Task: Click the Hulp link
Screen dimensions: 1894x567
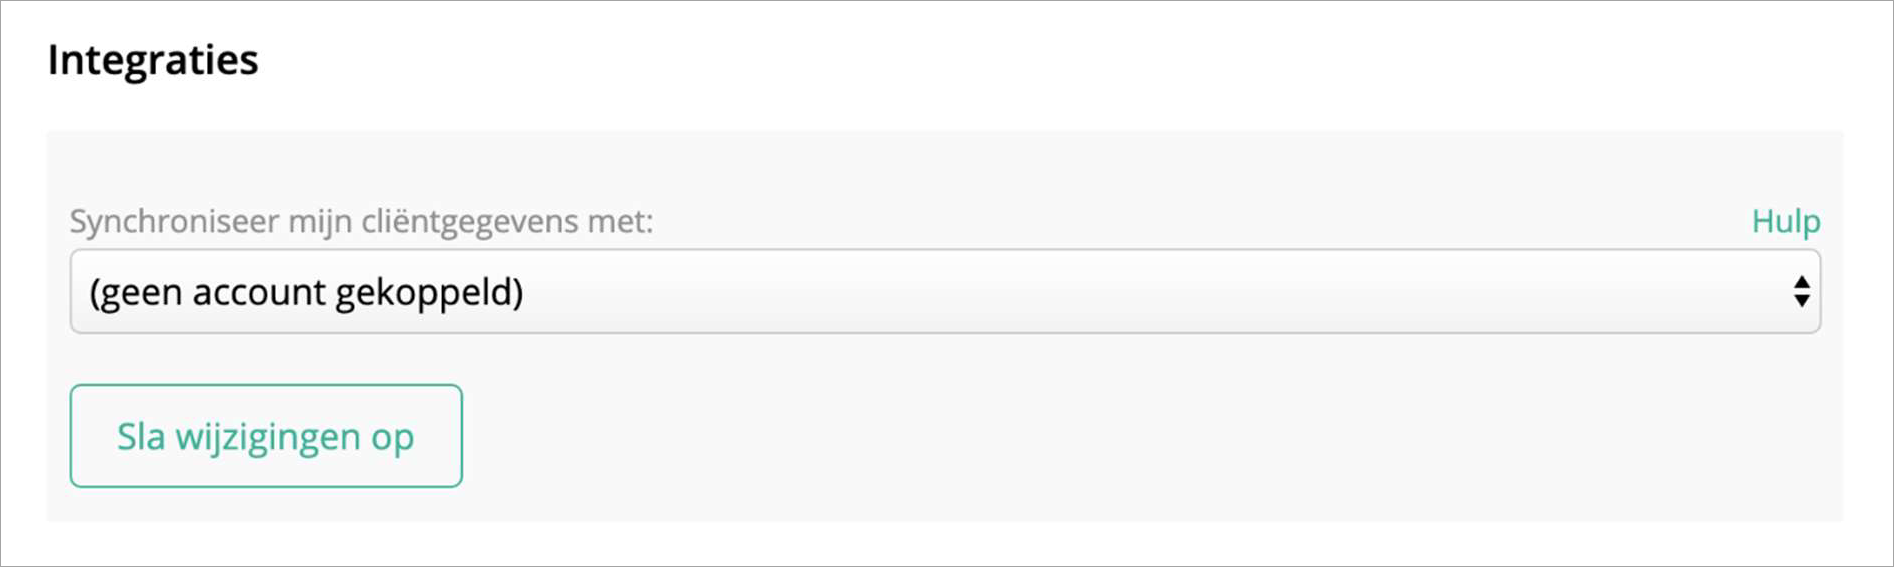Action: [1785, 221]
